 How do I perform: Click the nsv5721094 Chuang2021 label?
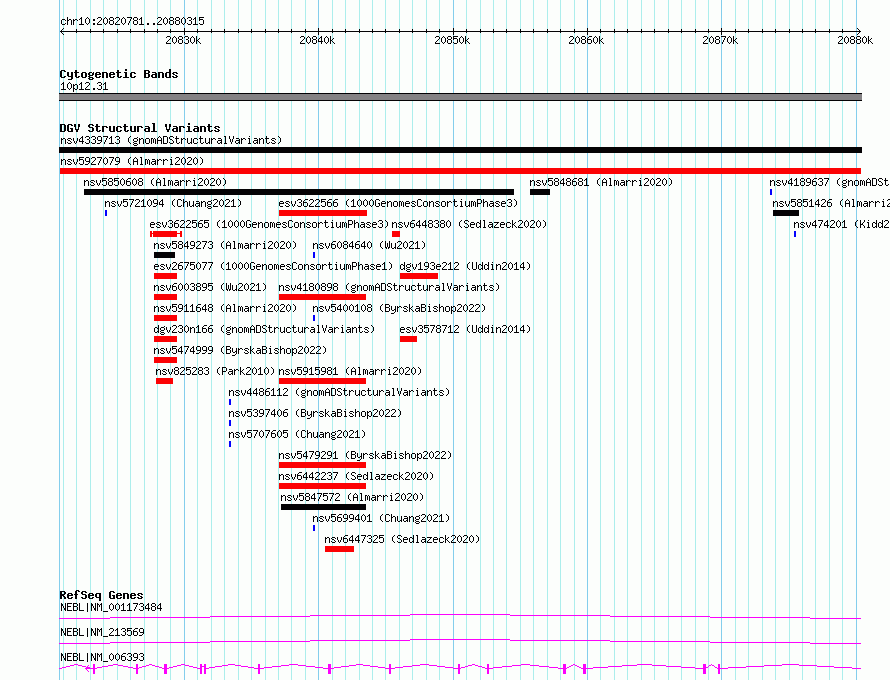click(173, 203)
